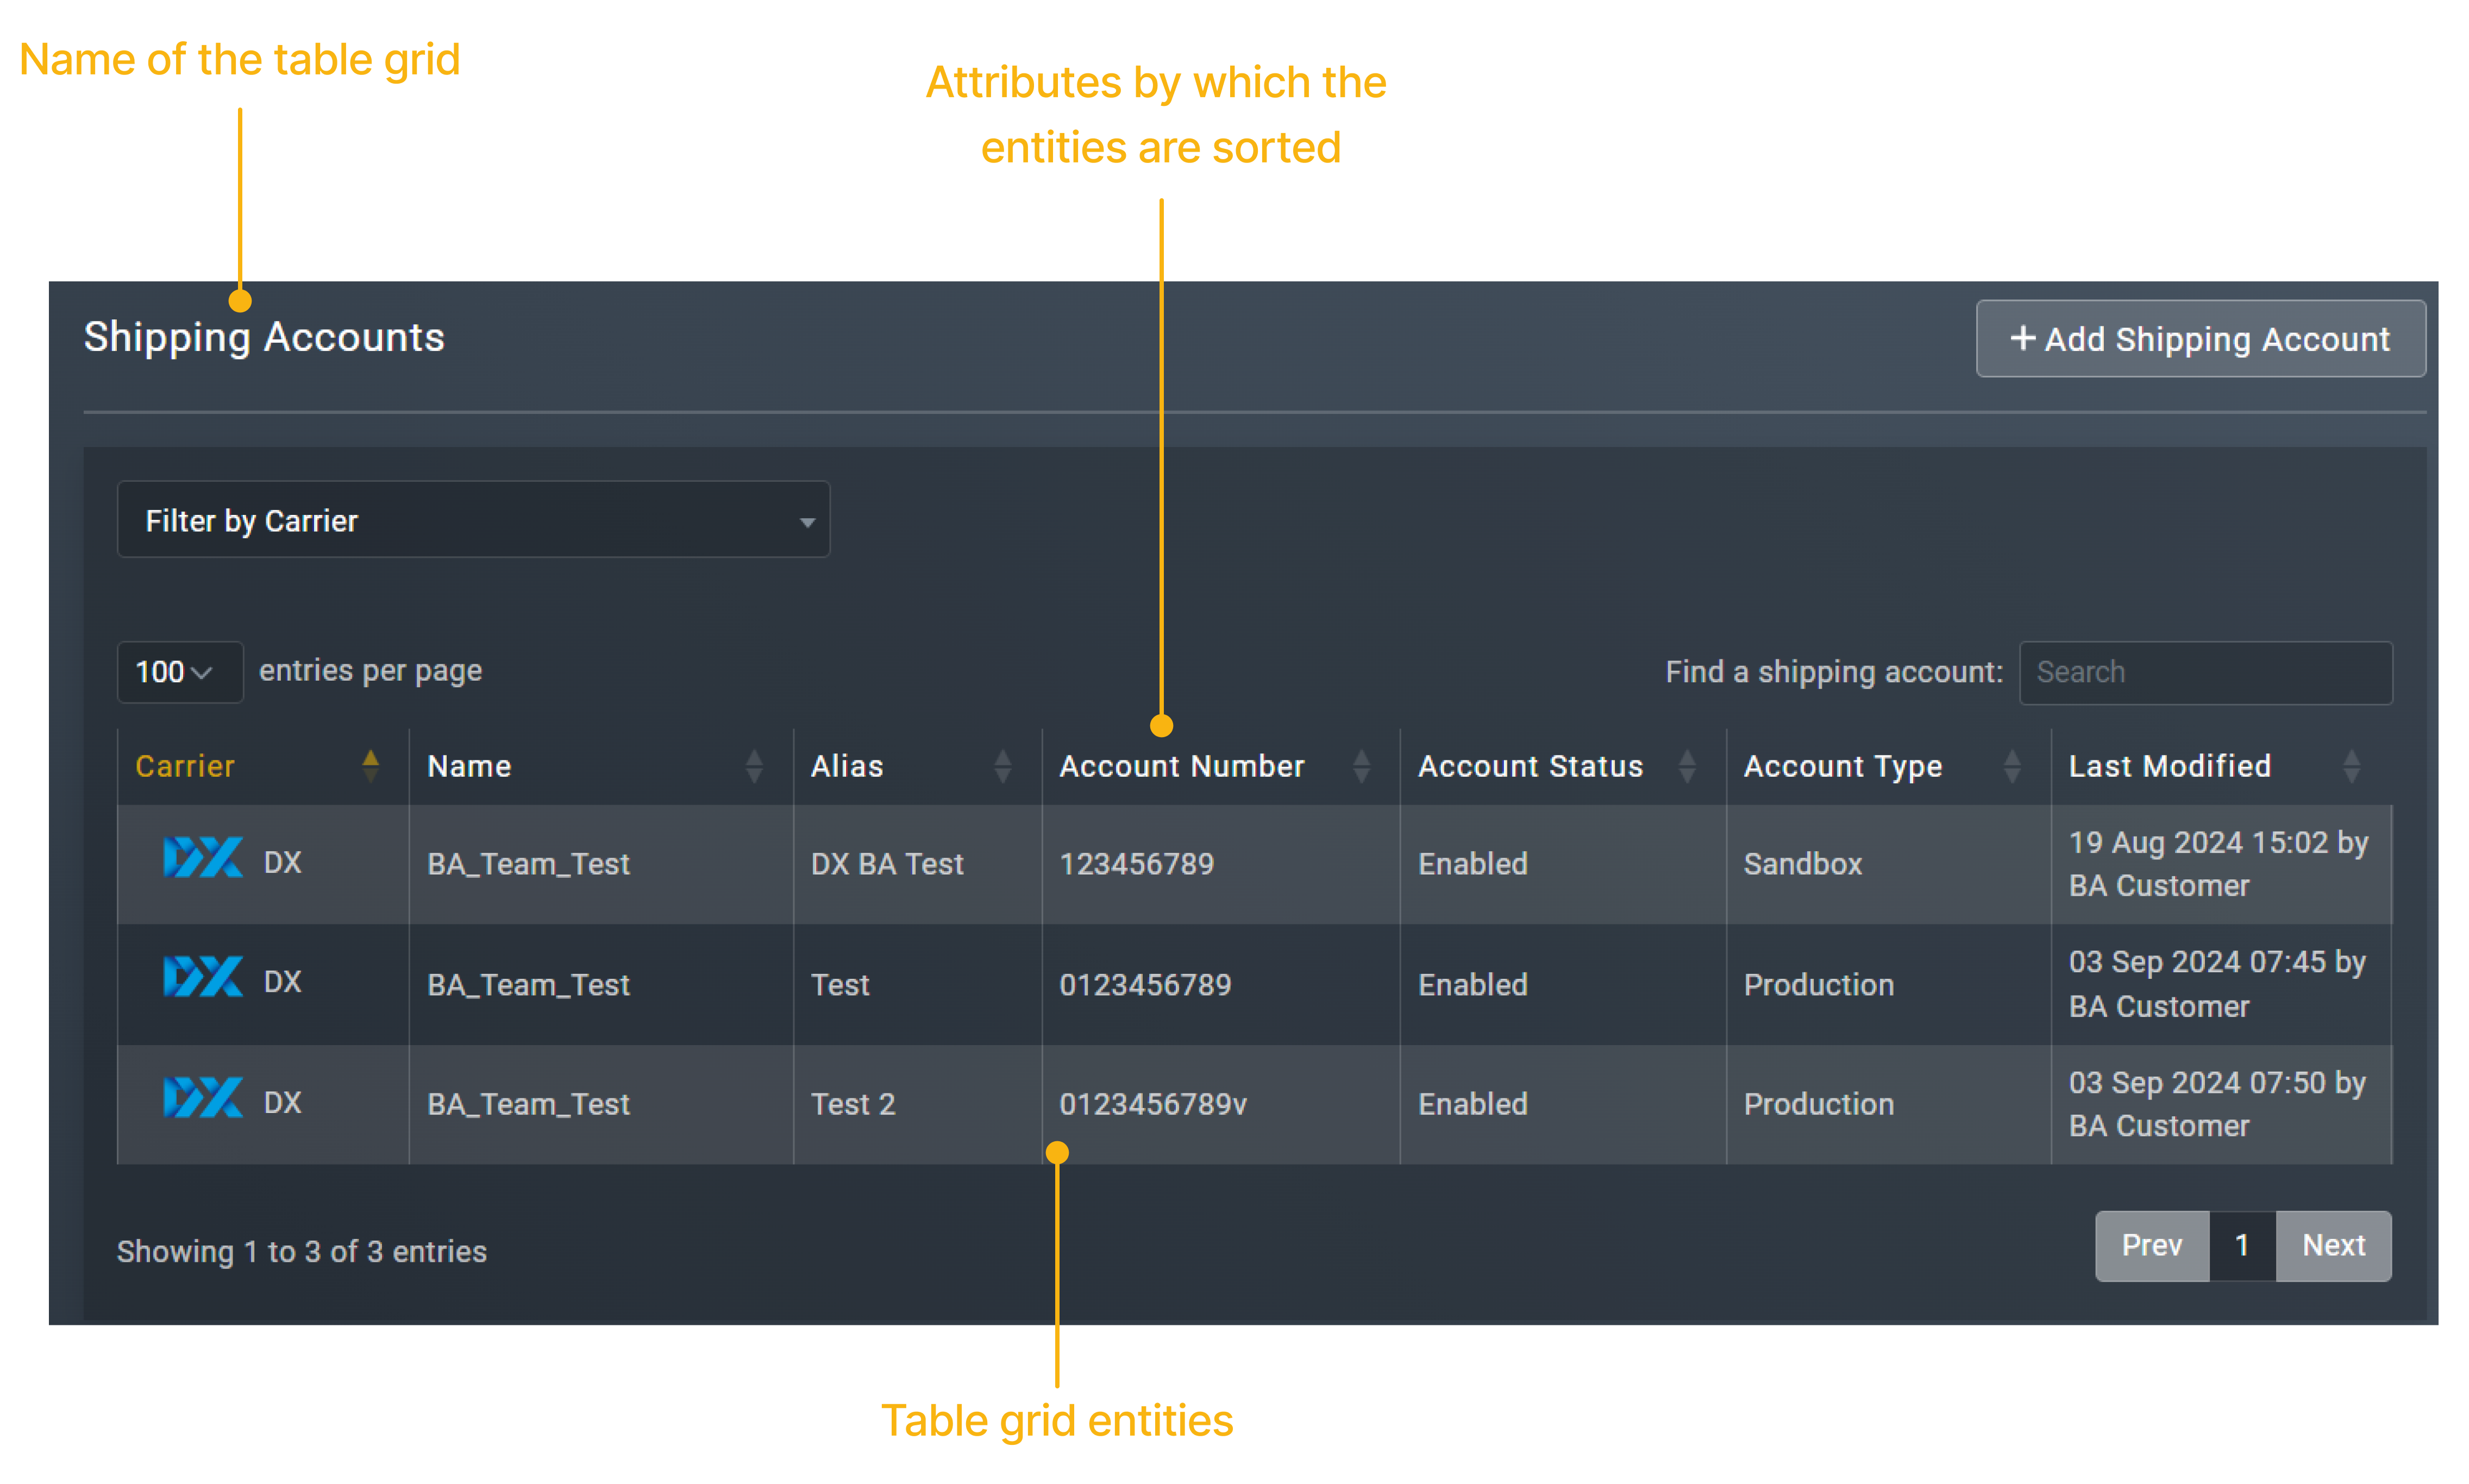Viewport: 2469px width, 1484px height.
Task: Click Production type in the 0123456789v row
Action: 1818,1104
